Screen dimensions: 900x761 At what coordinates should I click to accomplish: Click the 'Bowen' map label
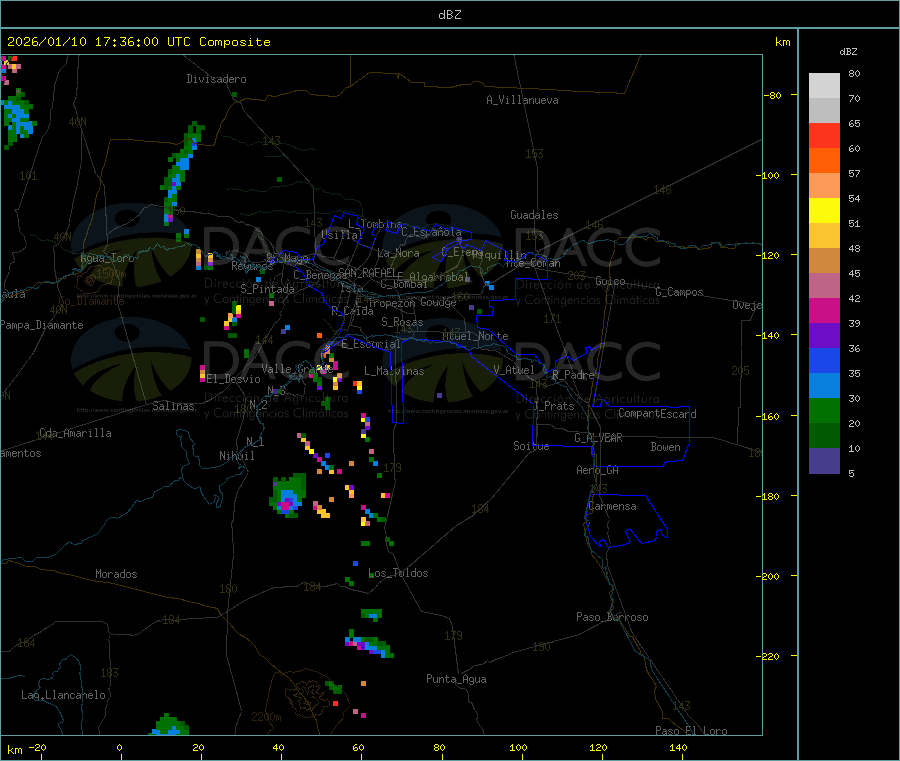tap(665, 447)
